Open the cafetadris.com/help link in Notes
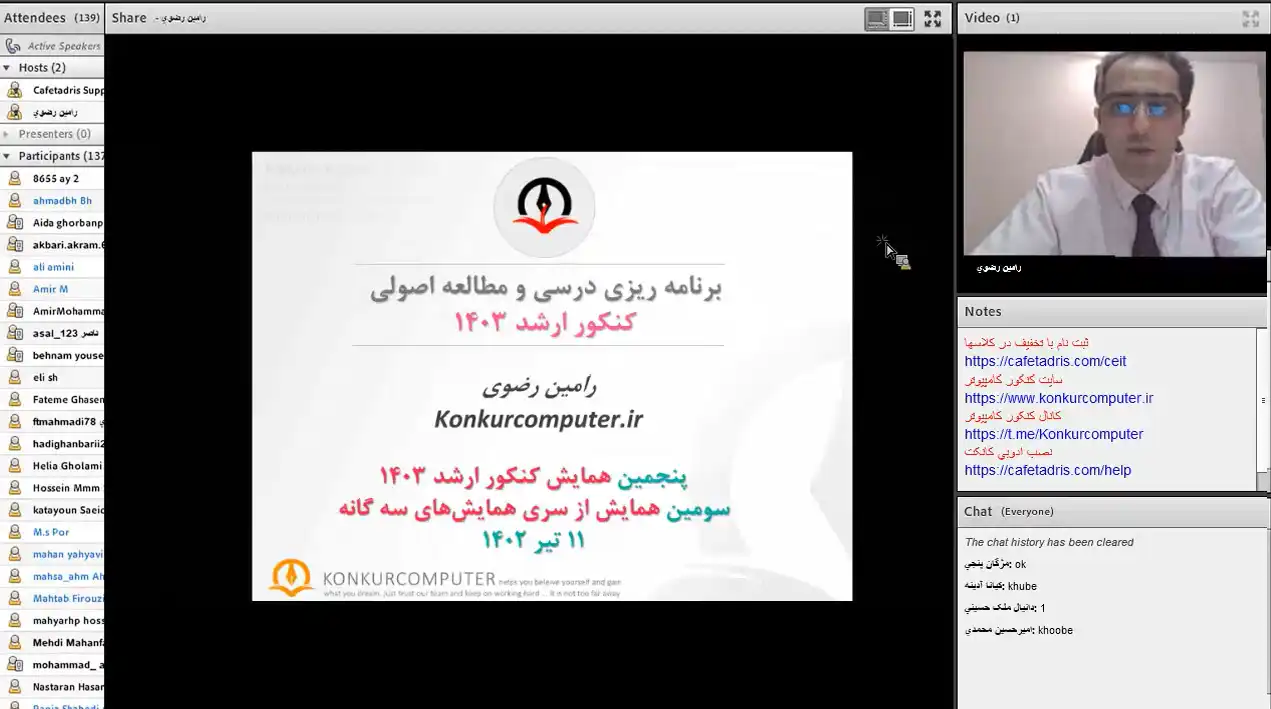Screen dimensions: 1271x709 (x=1048, y=470)
